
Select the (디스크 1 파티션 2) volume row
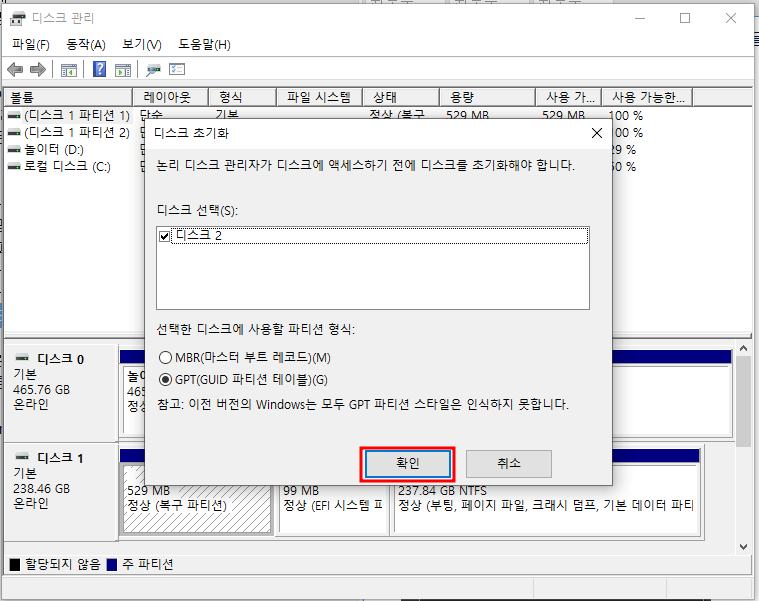tap(77, 133)
